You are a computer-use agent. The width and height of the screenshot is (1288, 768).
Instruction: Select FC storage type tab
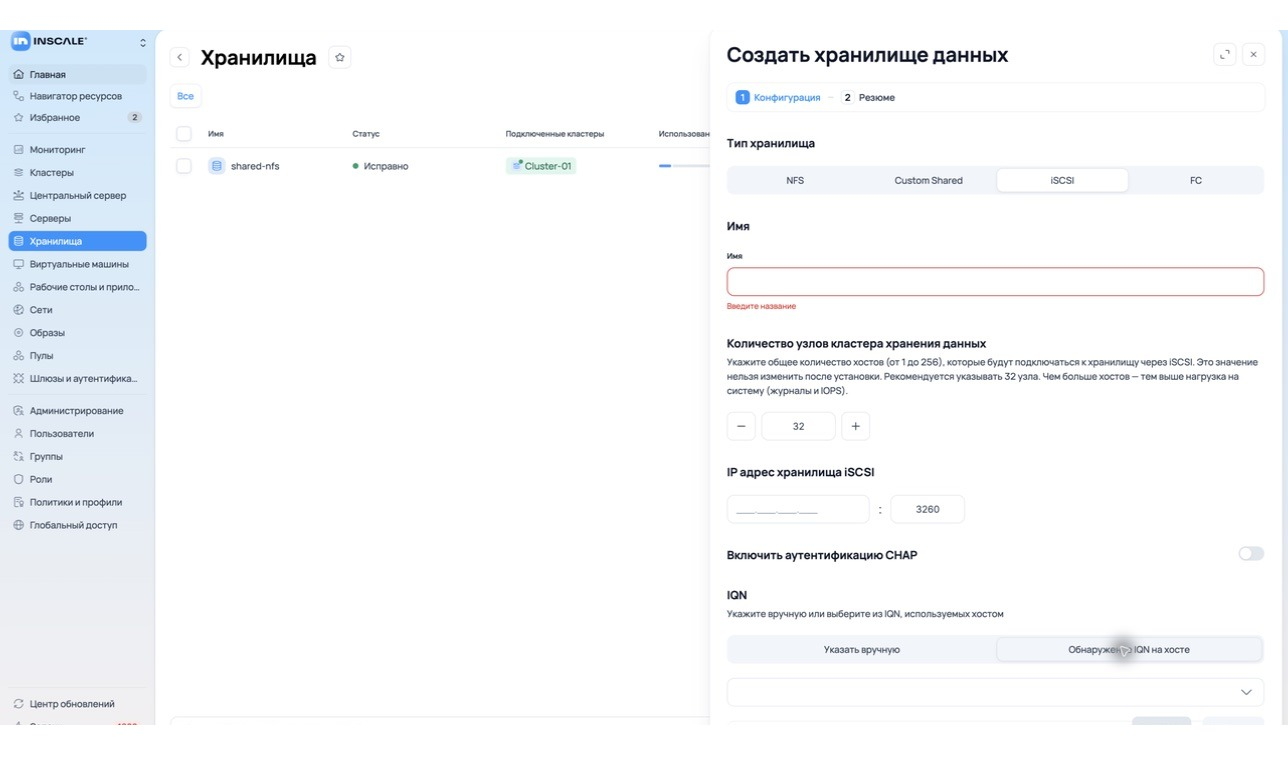click(x=1196, y=180)
